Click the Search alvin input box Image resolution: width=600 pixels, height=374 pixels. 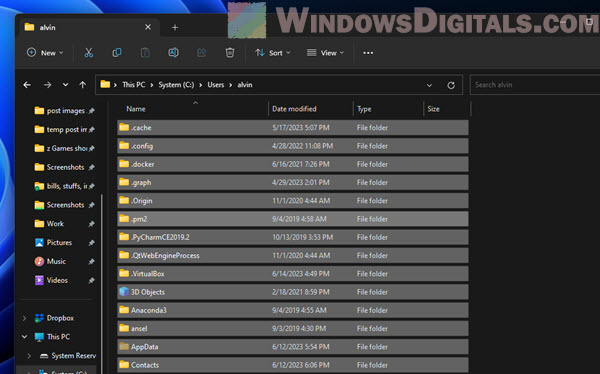(x=535, y=85)
